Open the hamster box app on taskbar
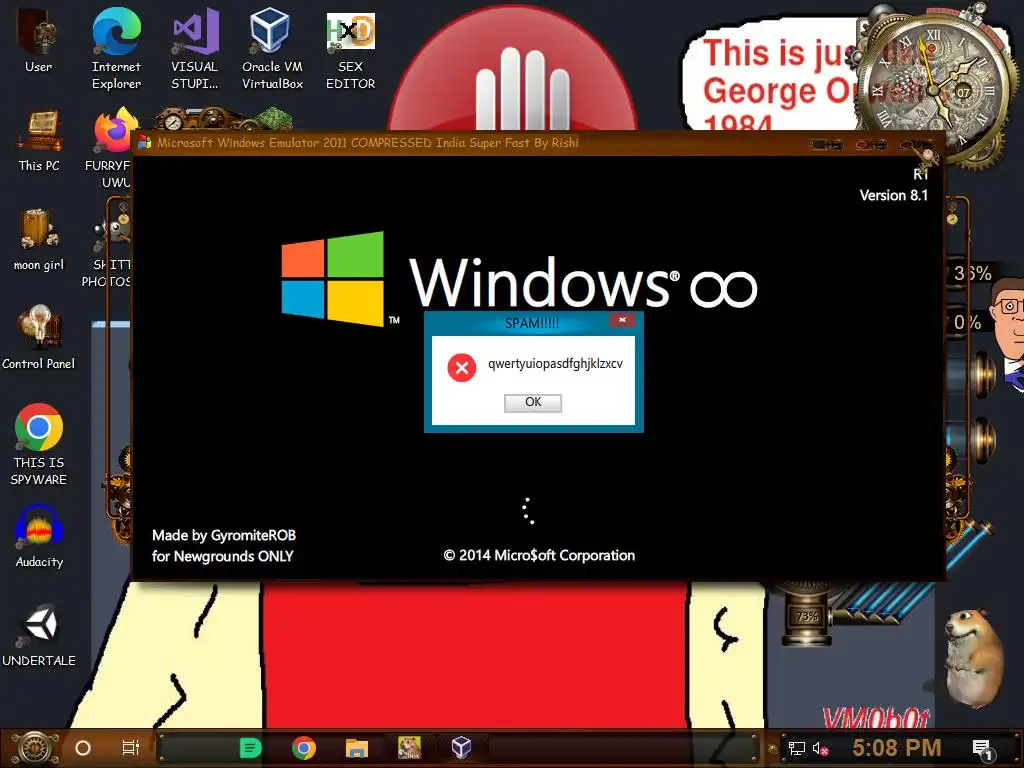 point(409,748)
